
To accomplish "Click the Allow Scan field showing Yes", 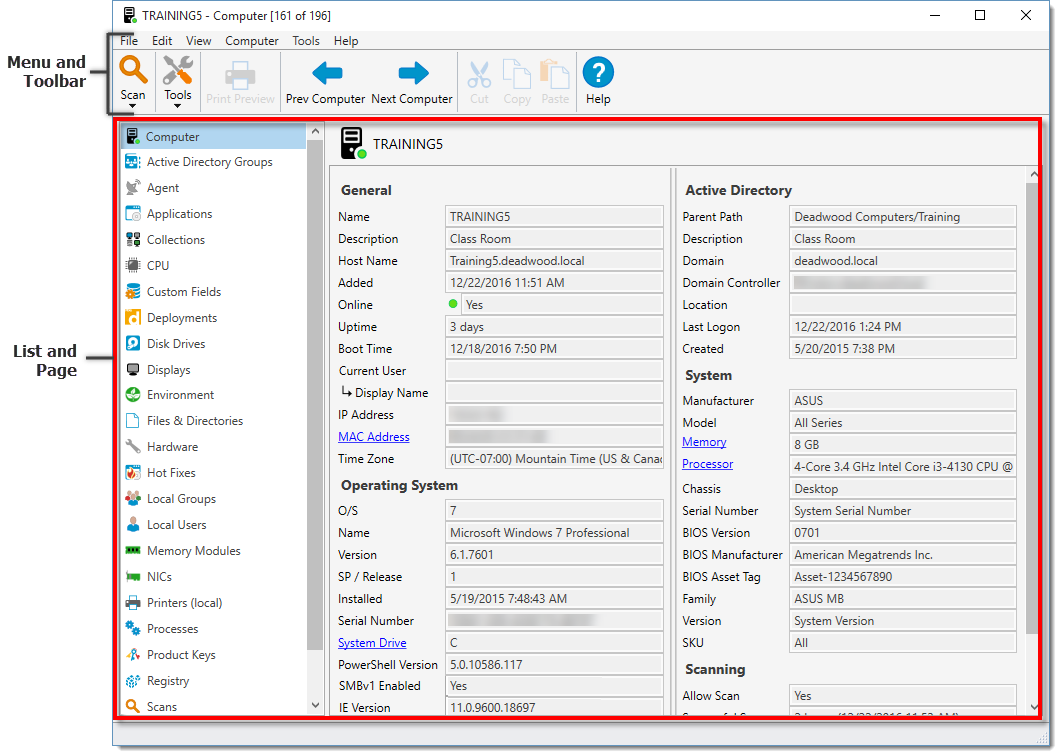I will (x=903, y=695).
